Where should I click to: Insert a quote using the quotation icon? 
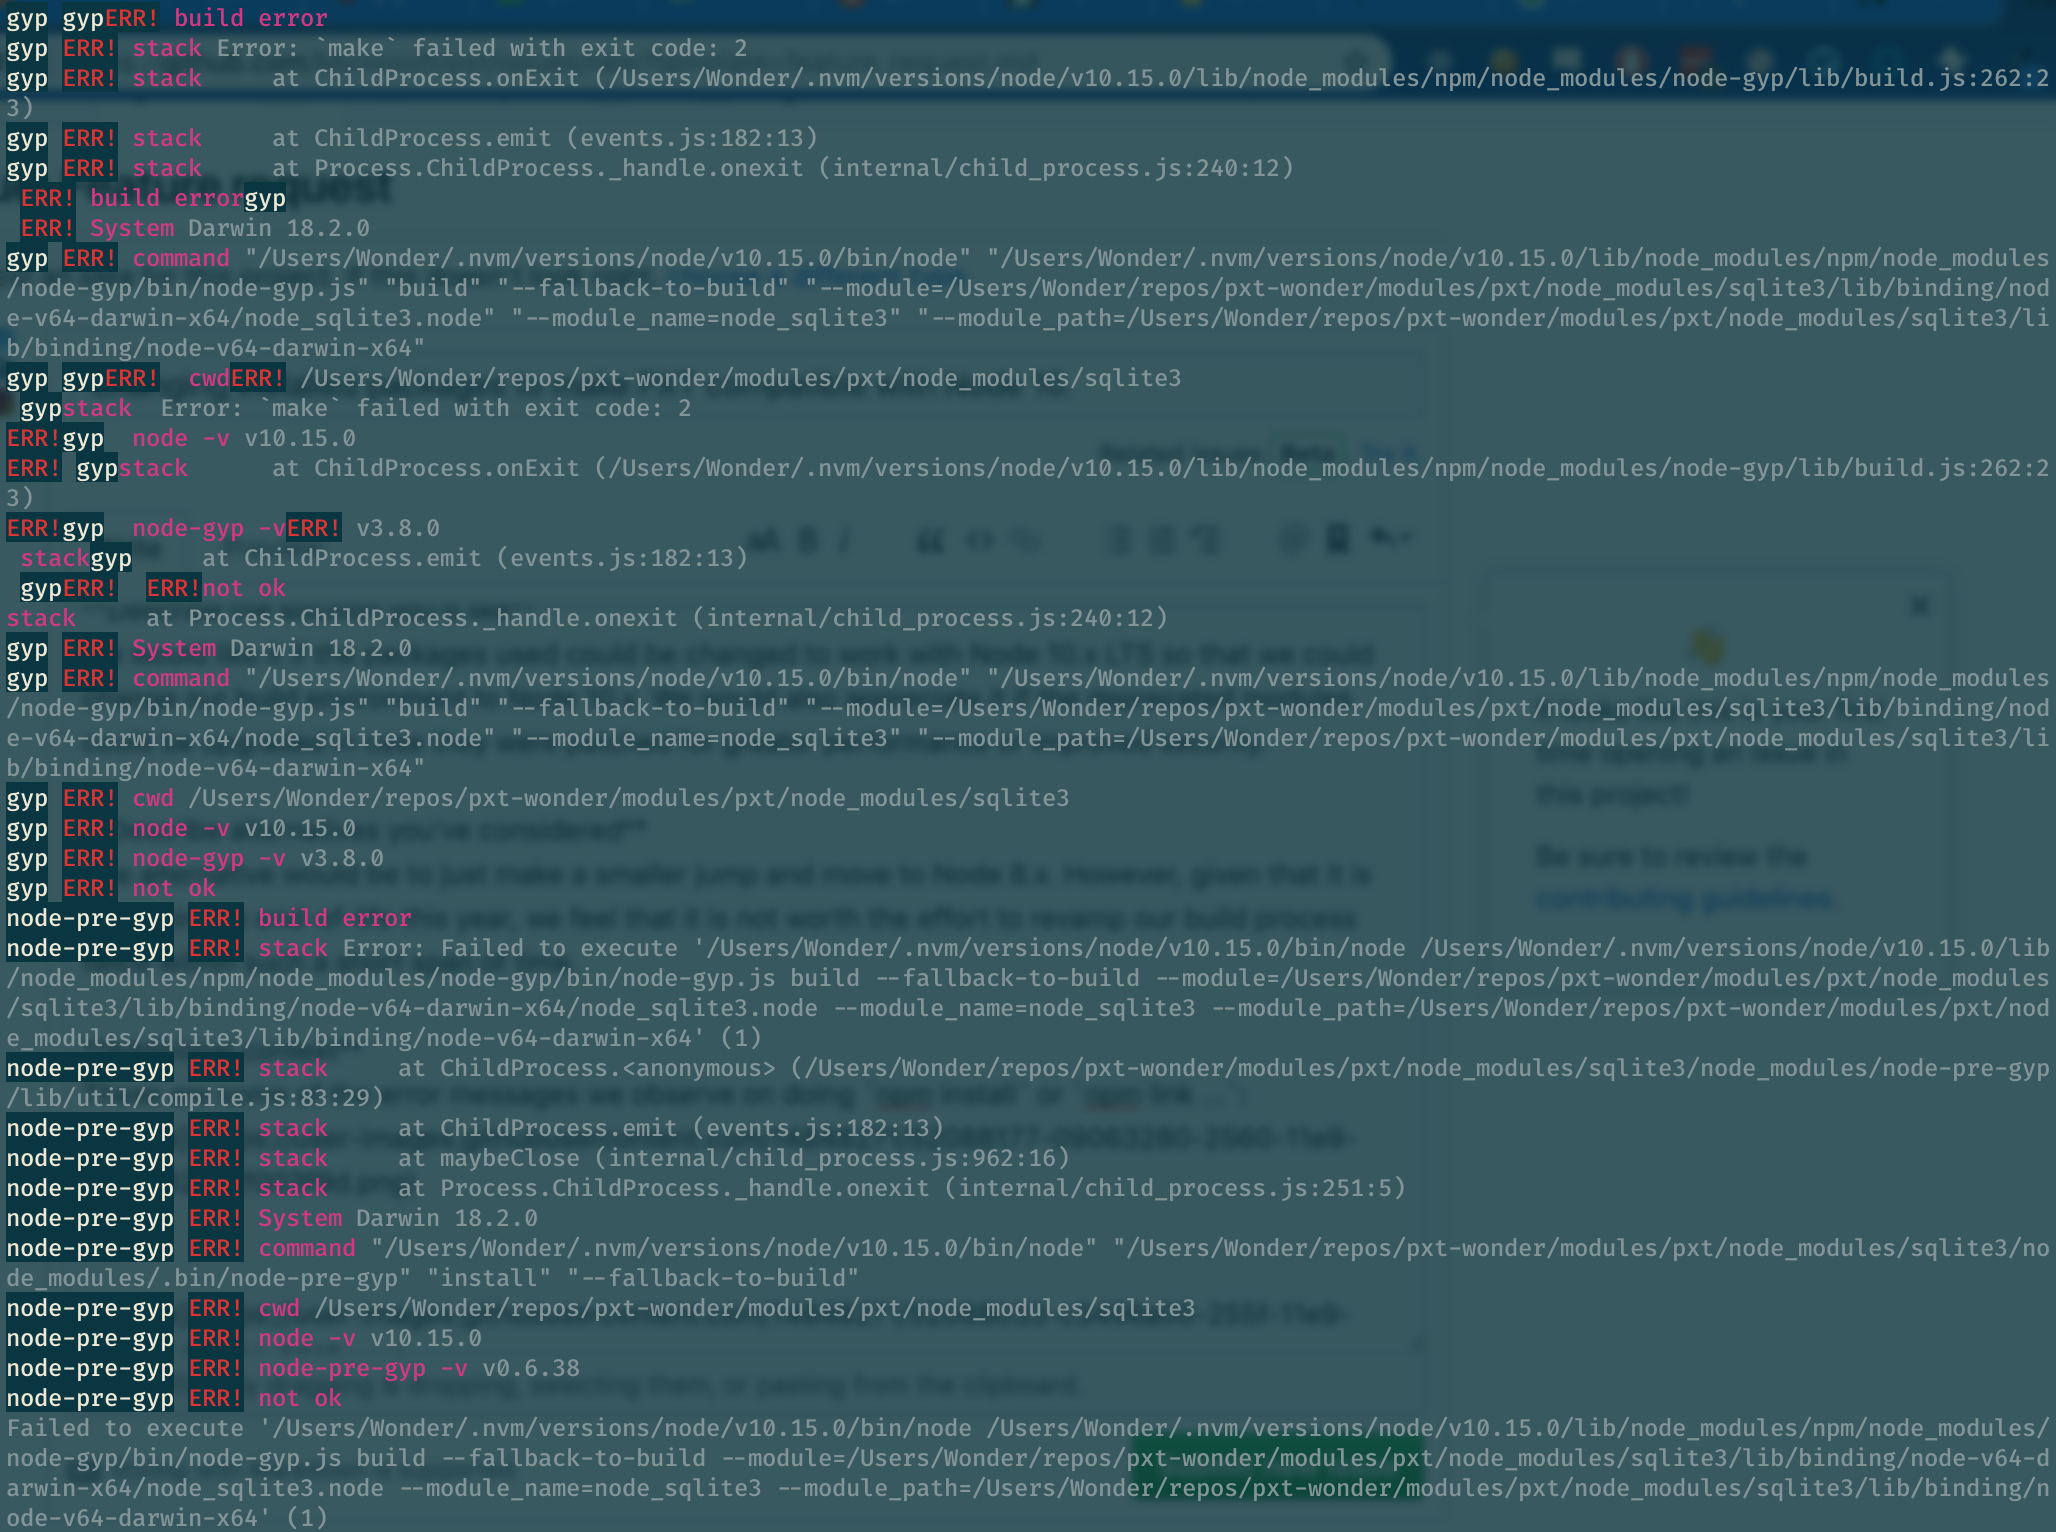929,541
